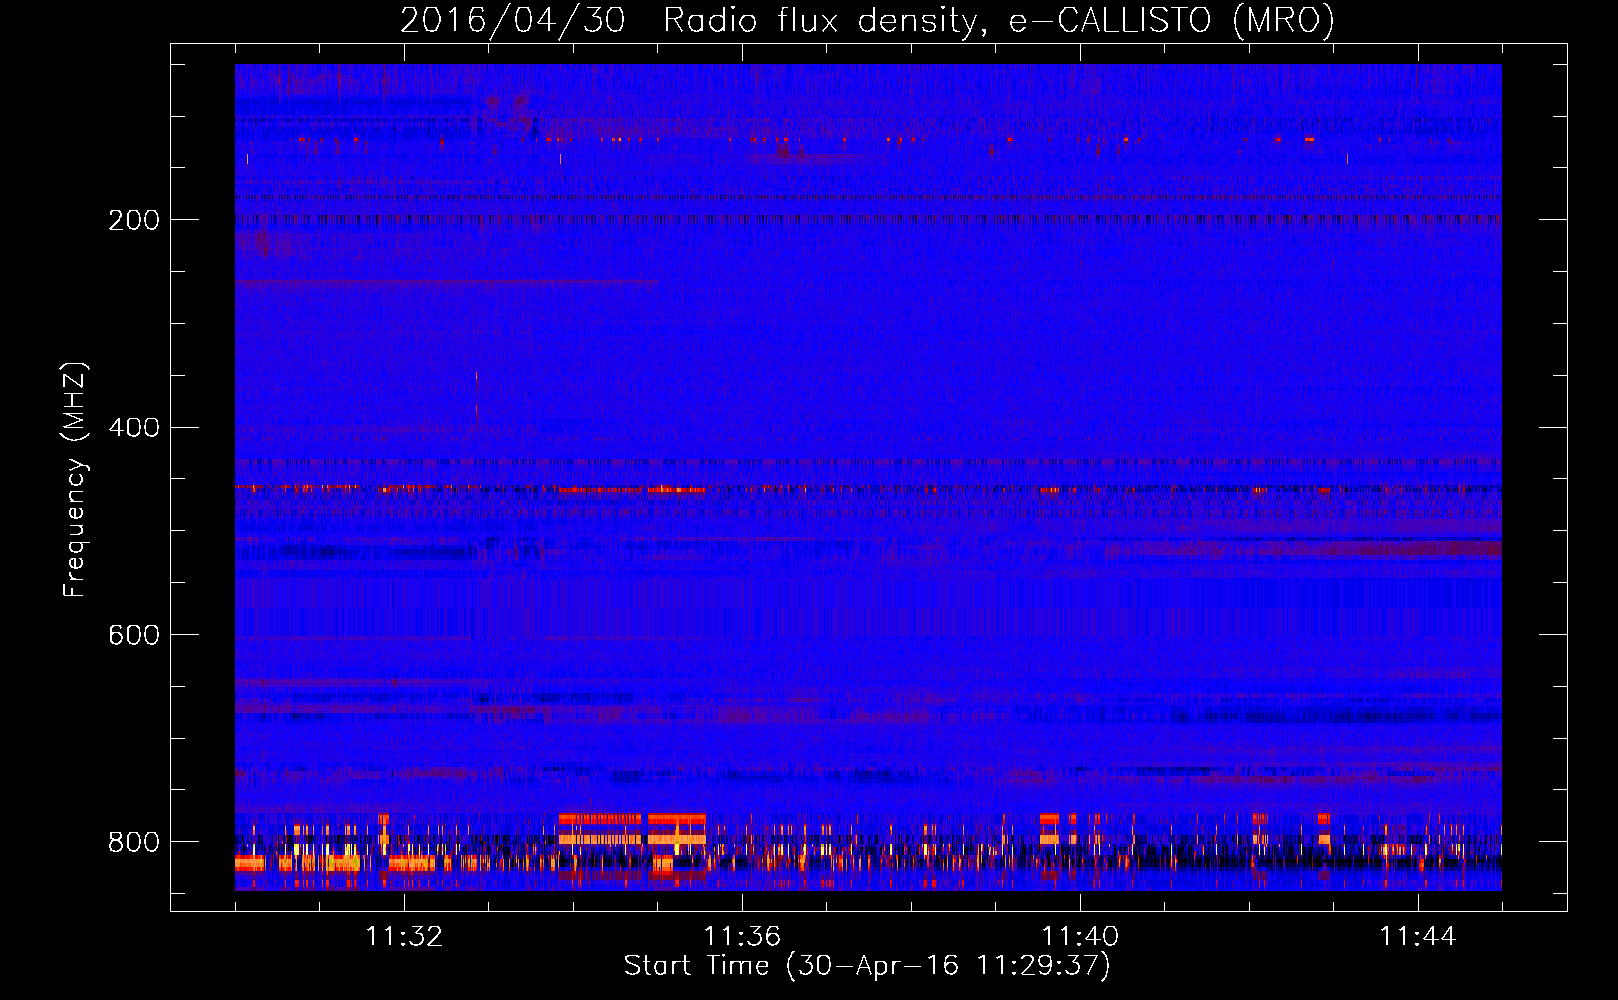Screen dimensions: 1618x1000
Task: Click the "Start Time (30-Apr-16 11:29:37)" label
Action: pos(867,966)
